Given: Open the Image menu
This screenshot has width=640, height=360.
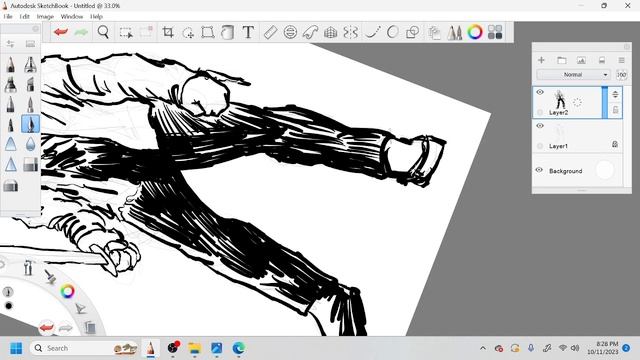Looking at the screenshot, I should tap(45, 17).
